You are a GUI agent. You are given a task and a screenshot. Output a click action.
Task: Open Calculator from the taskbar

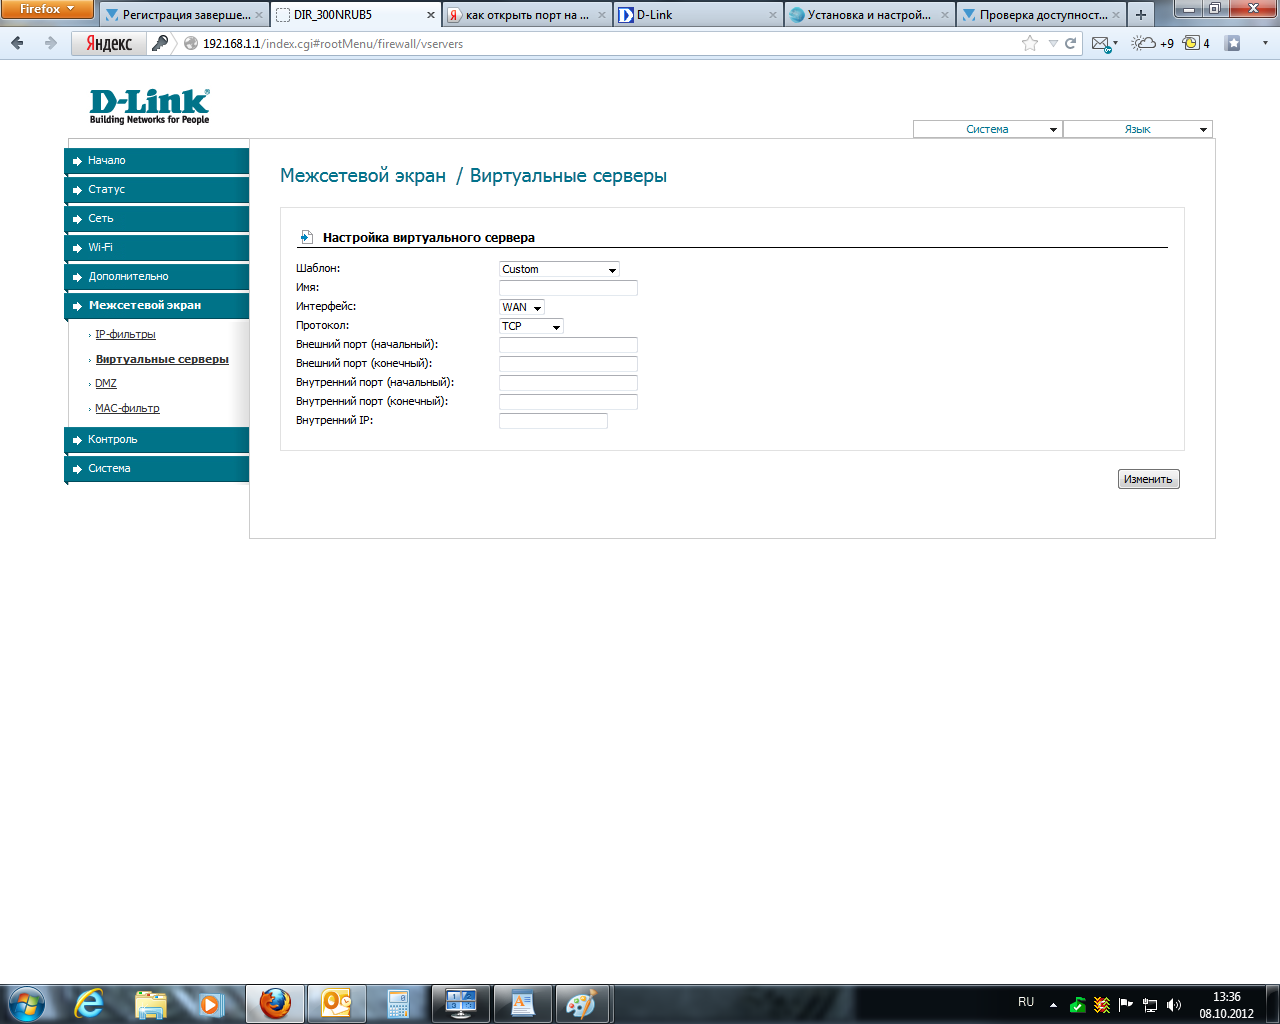pyautogui.click(x=399, y=1003)
